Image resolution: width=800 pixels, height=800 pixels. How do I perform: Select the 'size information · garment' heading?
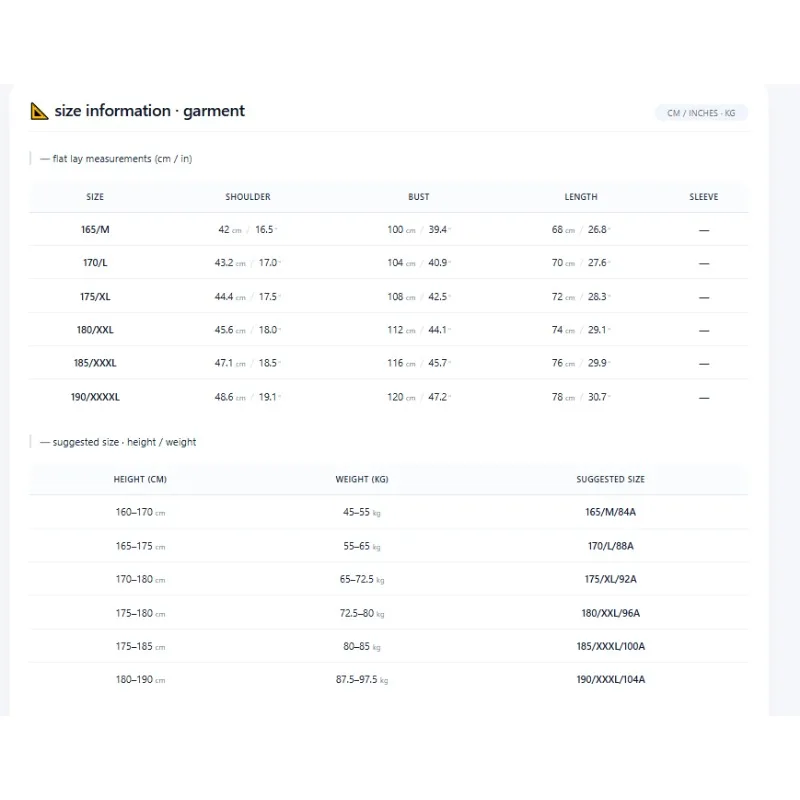point(149,111)
